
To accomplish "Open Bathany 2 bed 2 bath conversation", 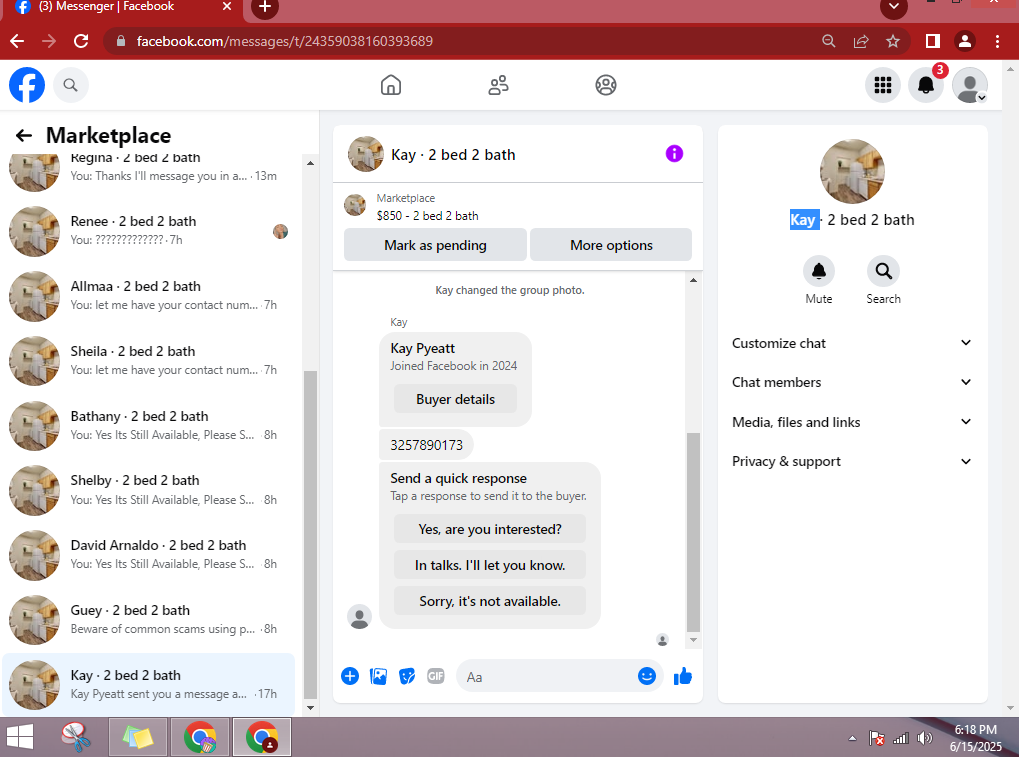I will tap(149, 426).
